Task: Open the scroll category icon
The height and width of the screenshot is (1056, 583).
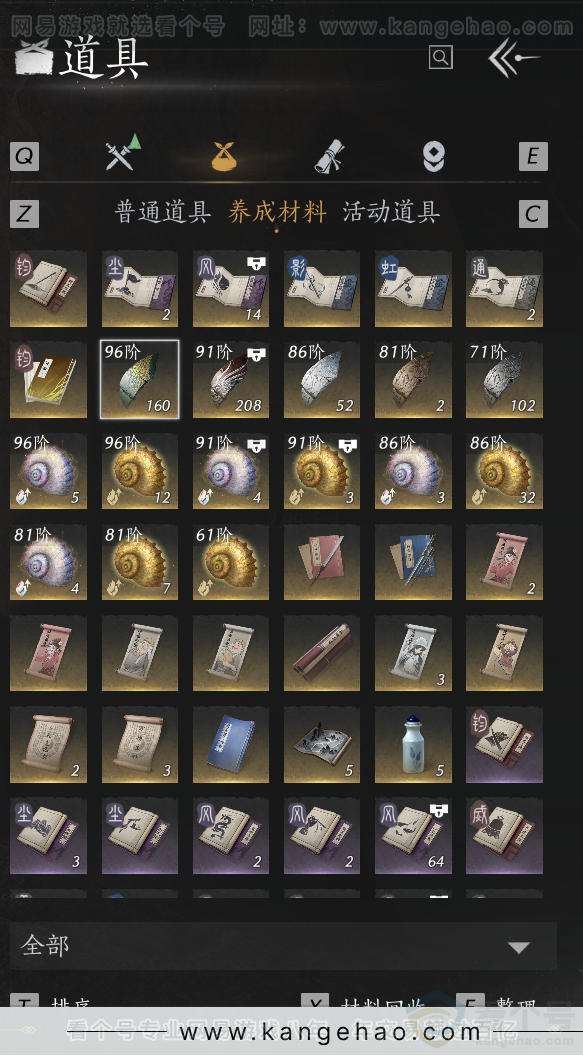Action: (x=330, y=157)
